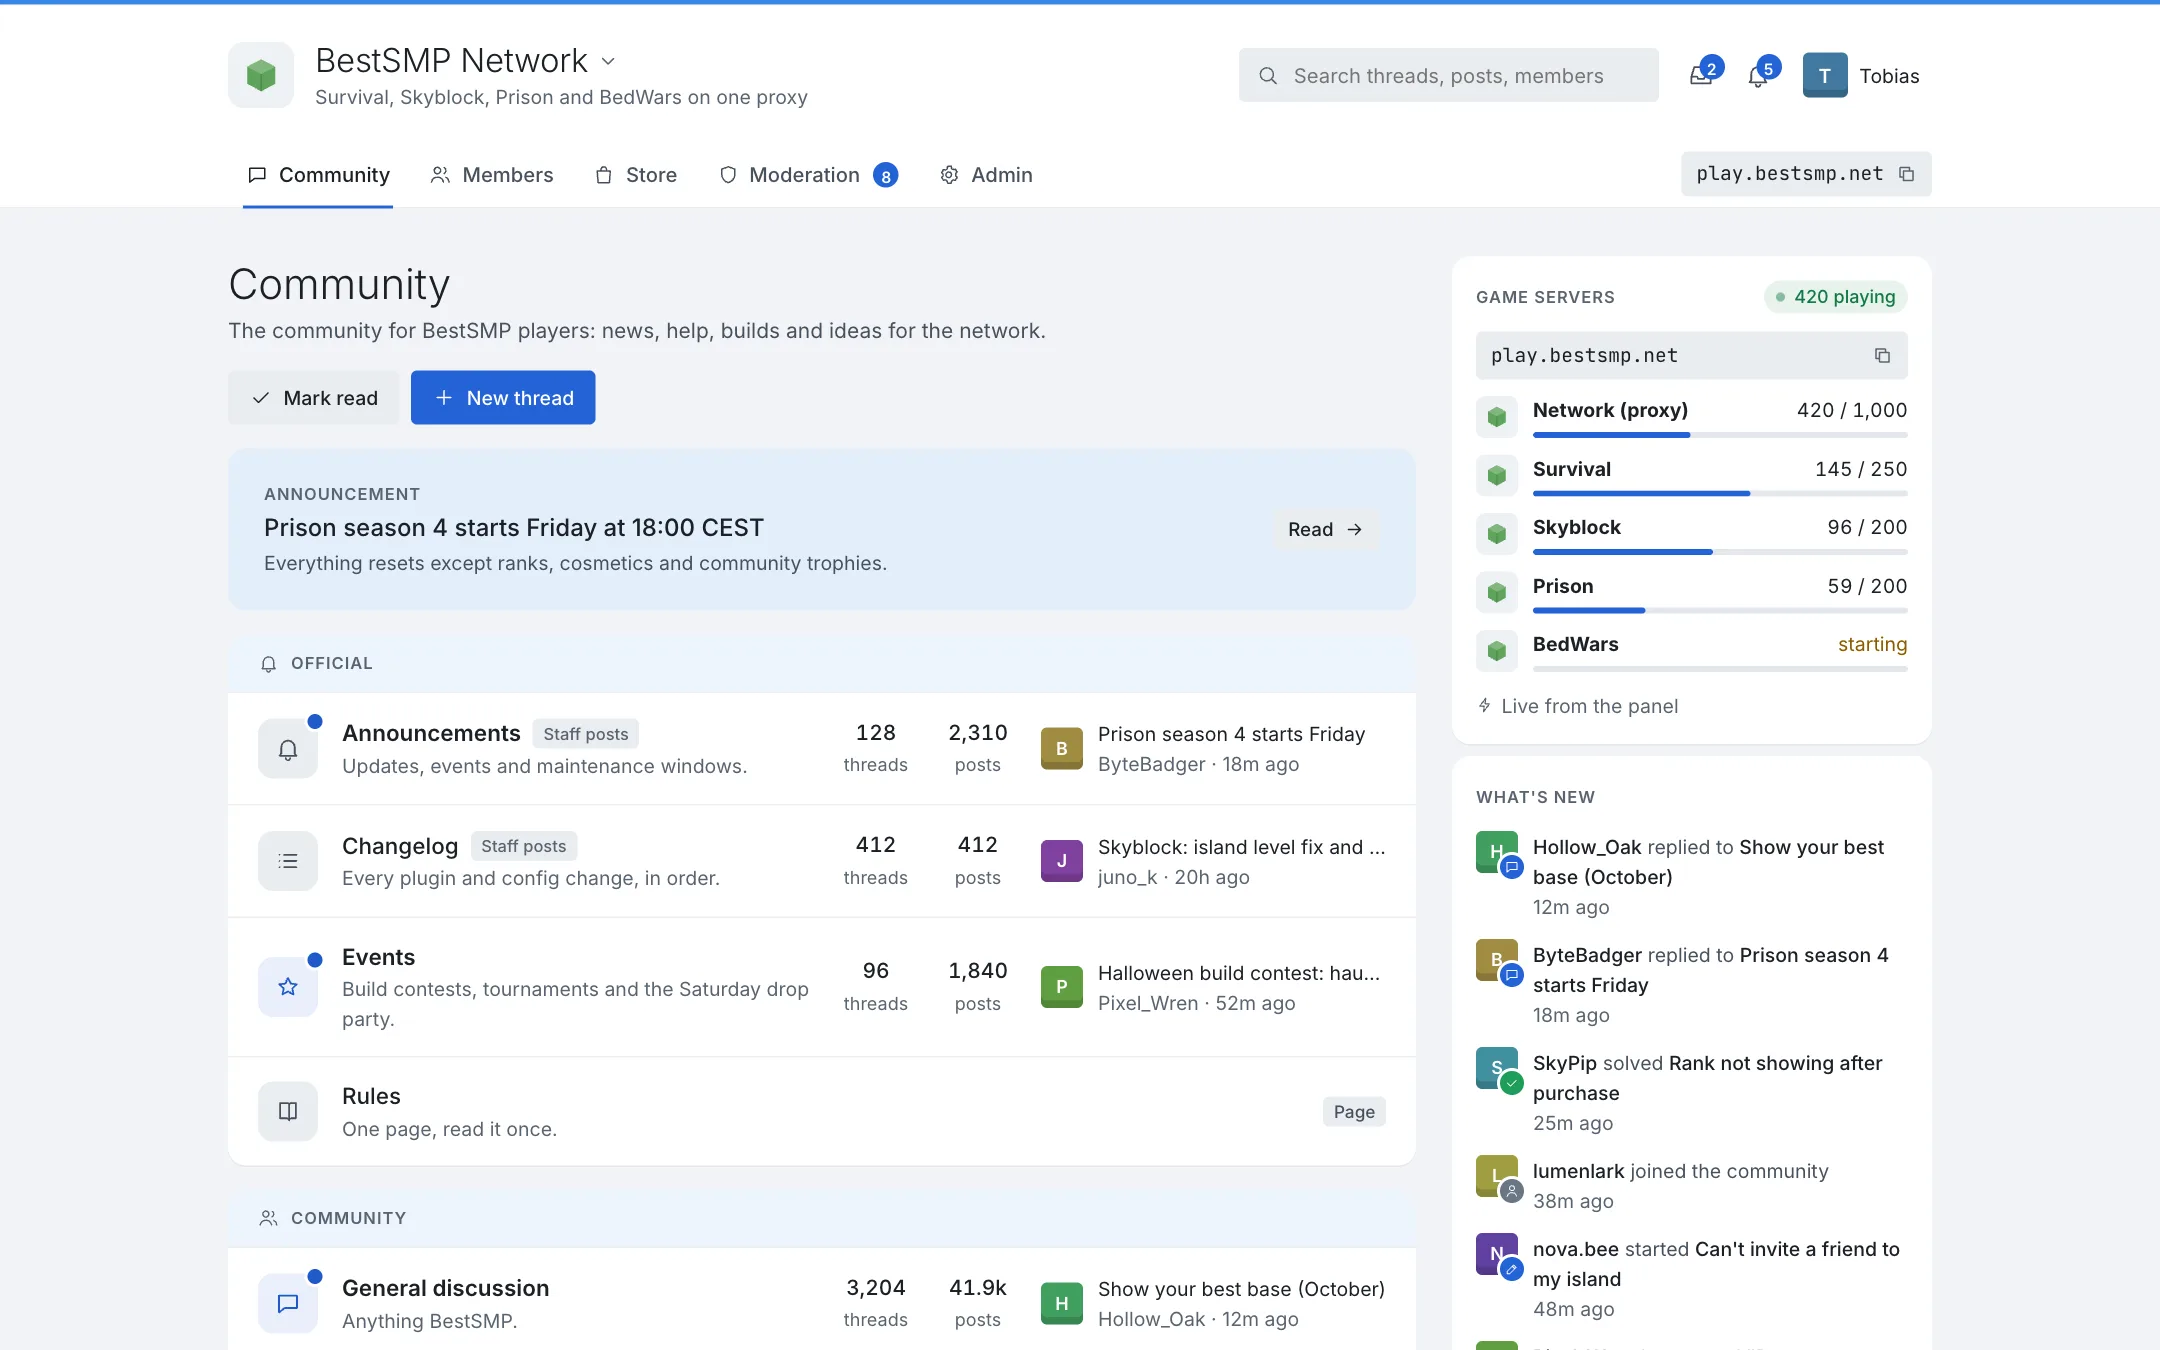Copy server address in the header bar

1907,174
